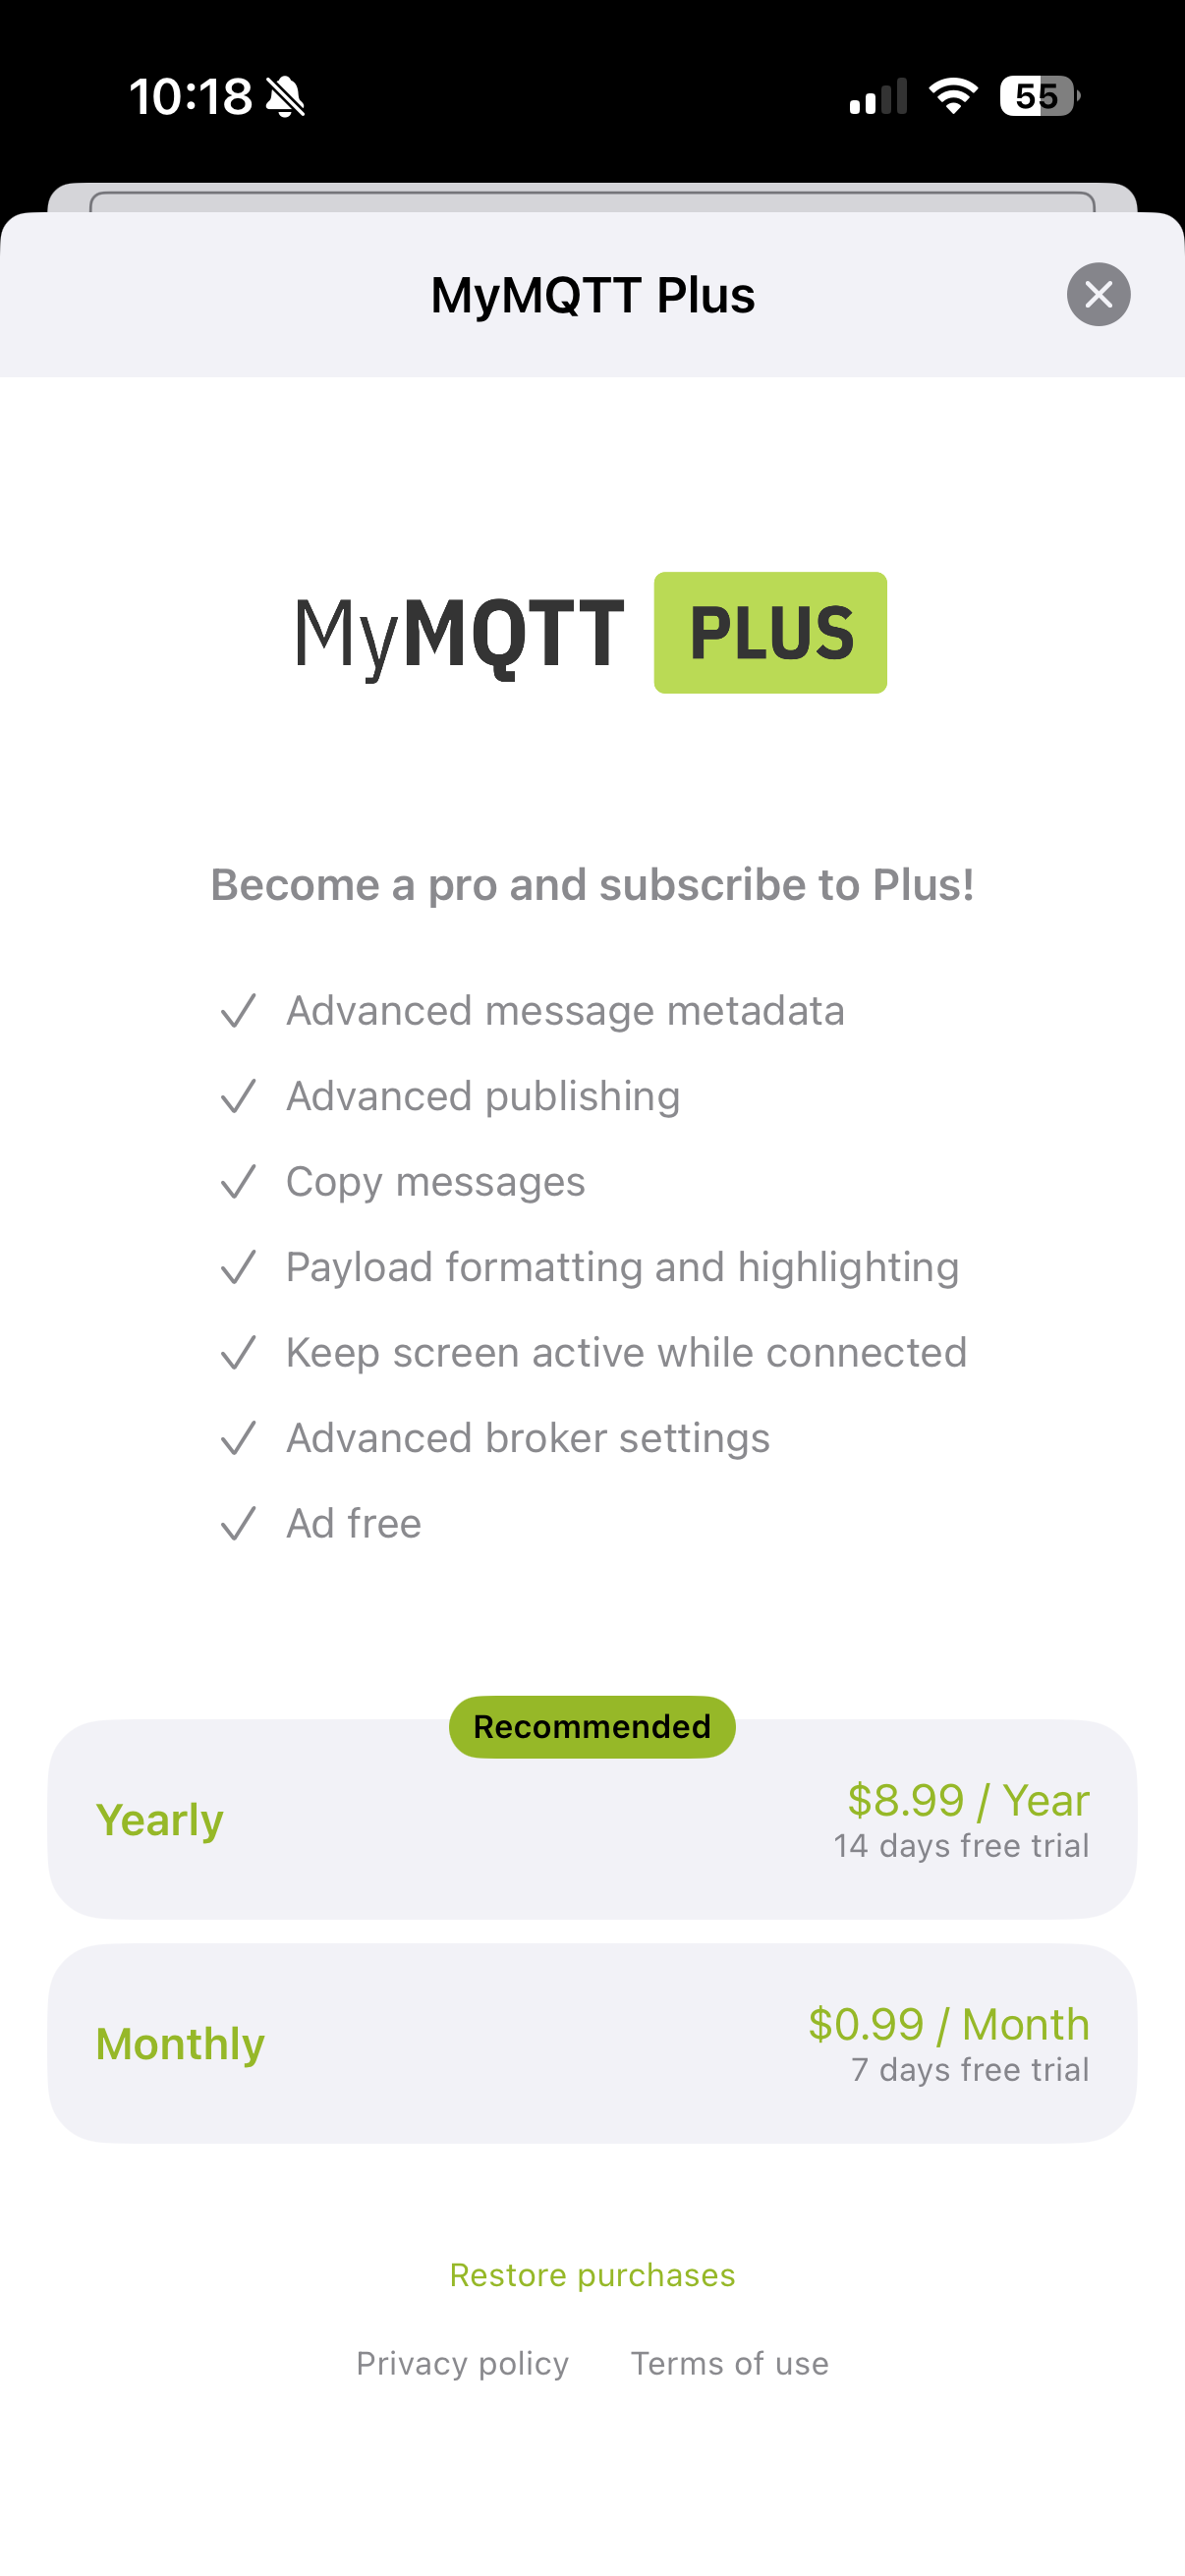This screenshot has height=2576, width=1185.
Task: Tap the Recommended badge
Action: pos(592,1727)
